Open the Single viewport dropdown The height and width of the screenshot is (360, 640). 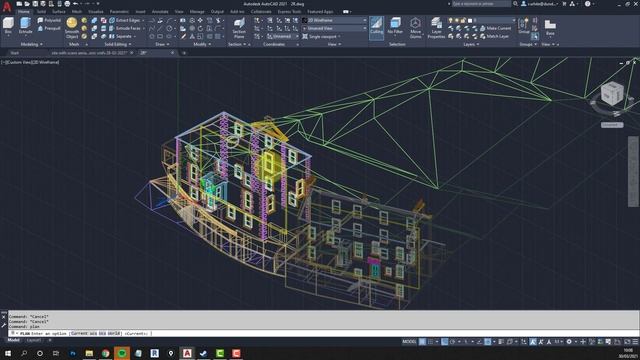point(321,36)
